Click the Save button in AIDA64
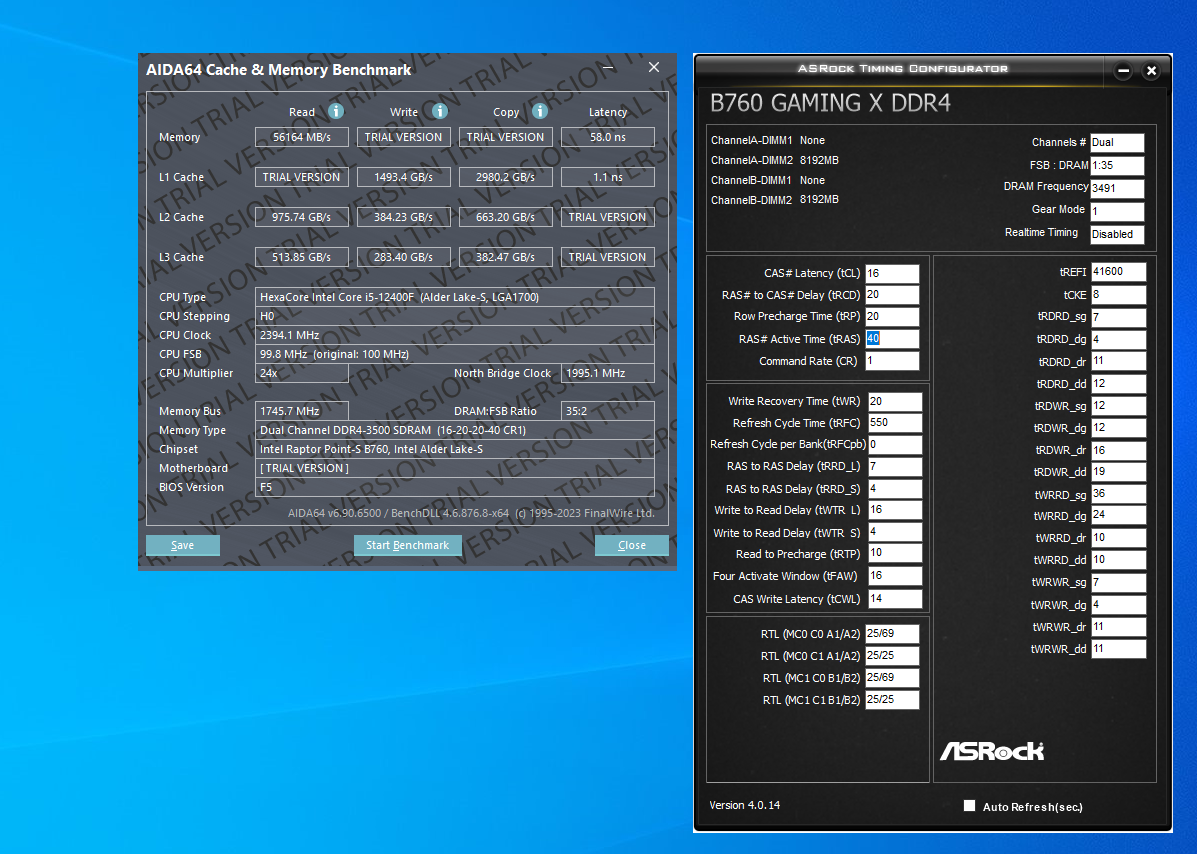Viewport: 1197px width, 854px height. click(182, 545)
